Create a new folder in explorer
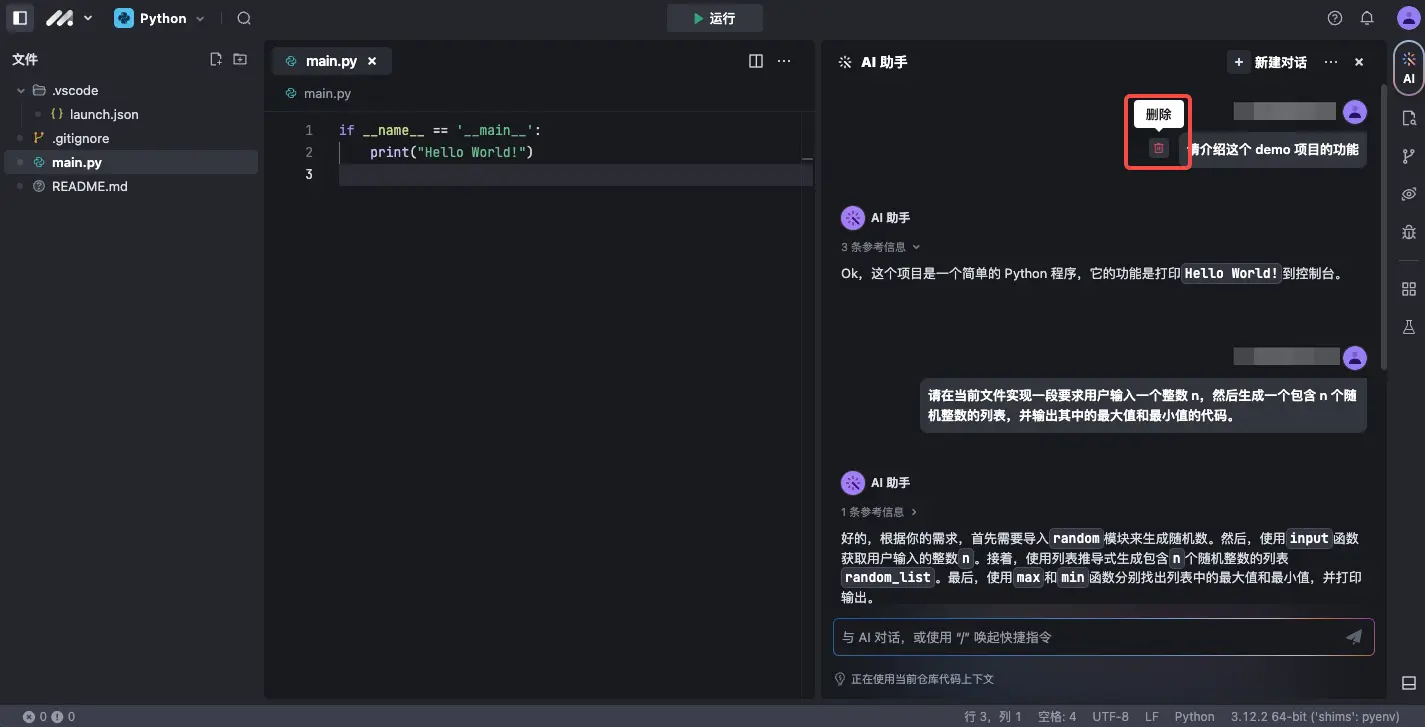Image resolution: width=1425 pixels, height=727 pixels. pyautogui.click(x=240, y=60)
